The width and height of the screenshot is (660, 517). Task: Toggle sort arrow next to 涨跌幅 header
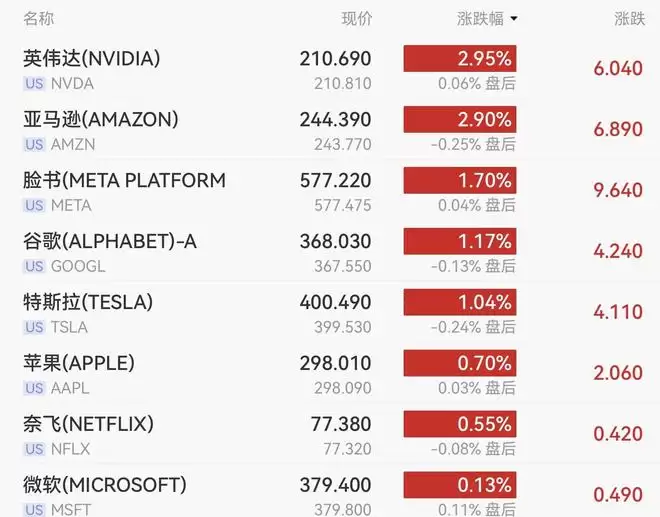[x=514, y=19]
